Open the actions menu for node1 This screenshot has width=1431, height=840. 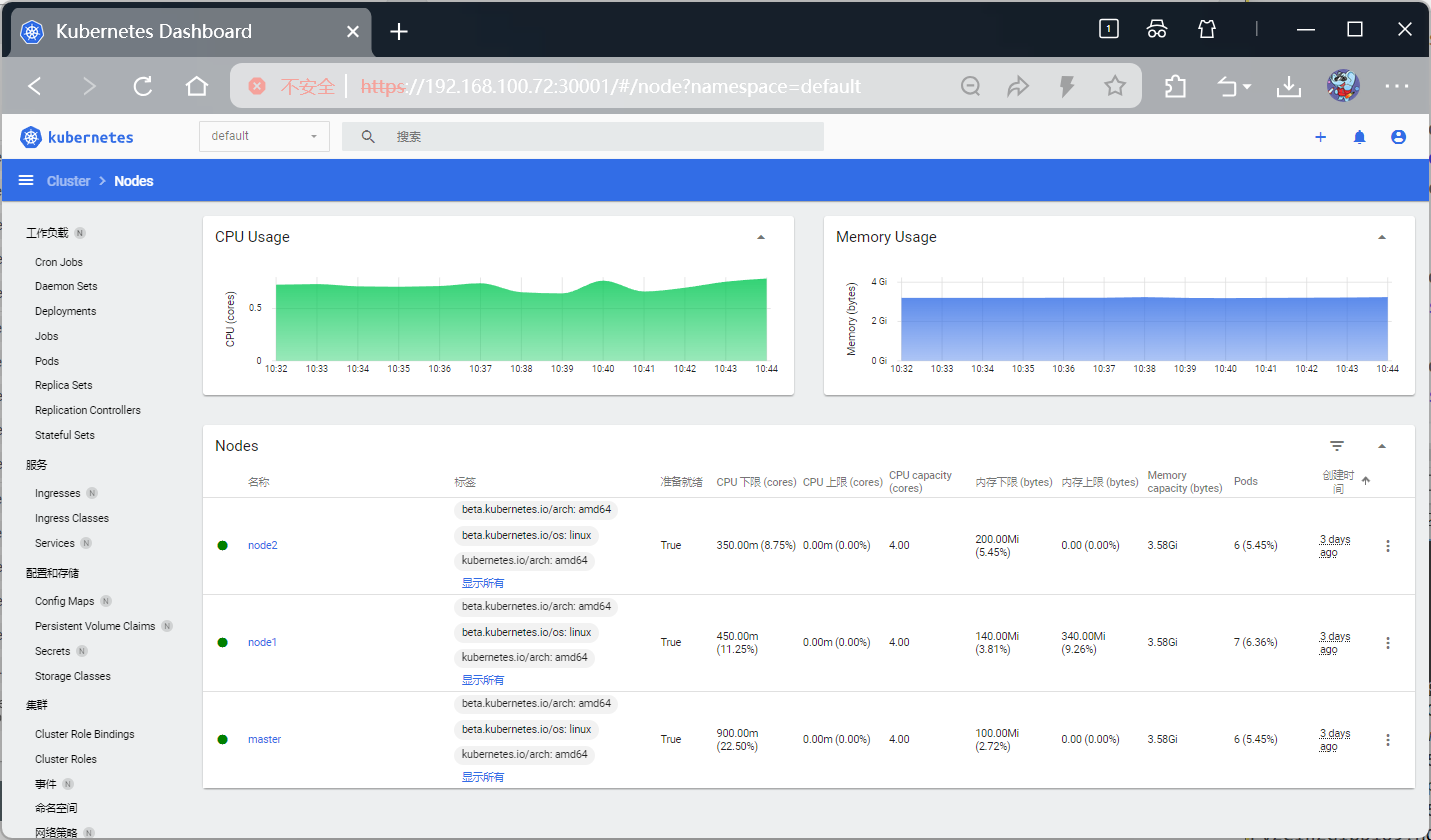pos(1387,642)
